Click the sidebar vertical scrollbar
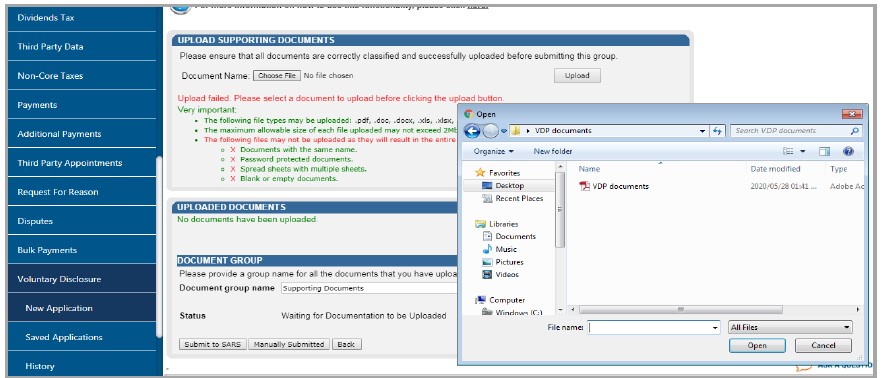This screenshot has width=885, height=378. pos(159,247)
